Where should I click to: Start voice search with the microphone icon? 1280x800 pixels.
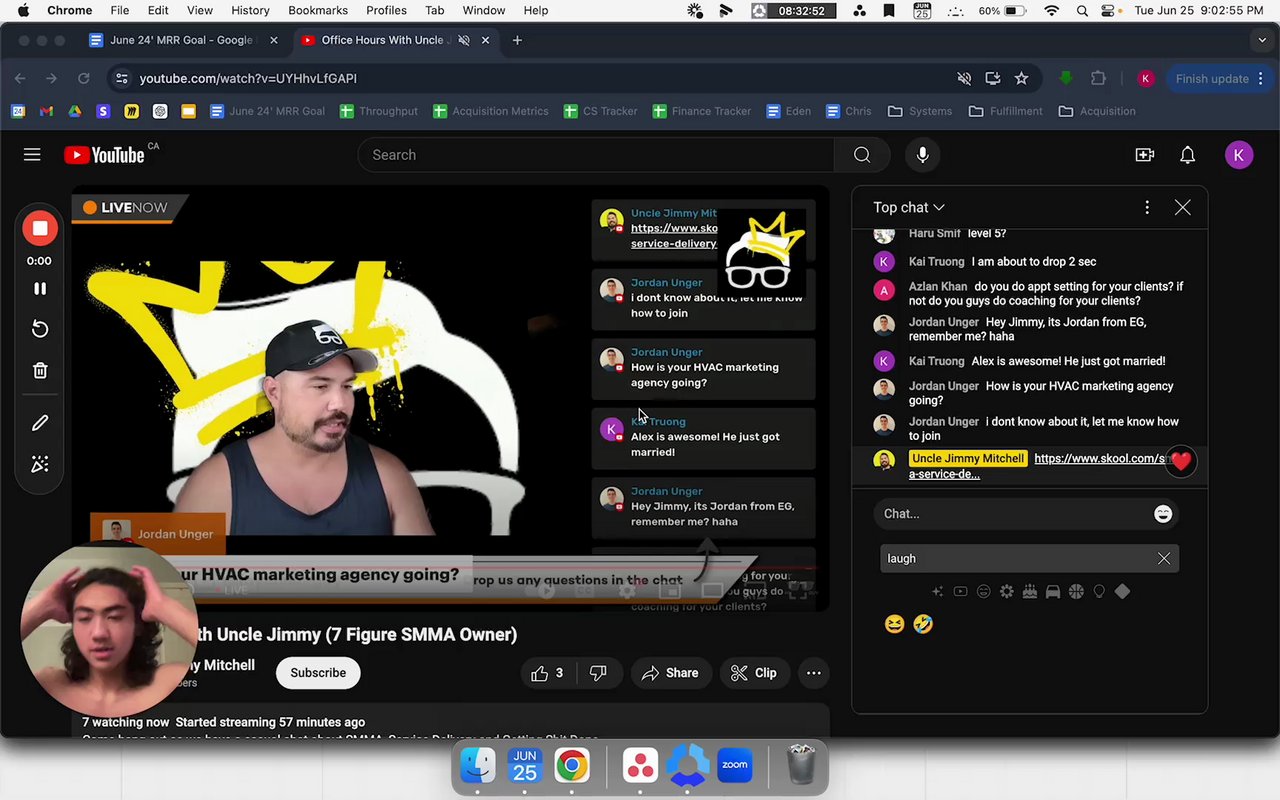pyautogui.click(x=922, y=155)
